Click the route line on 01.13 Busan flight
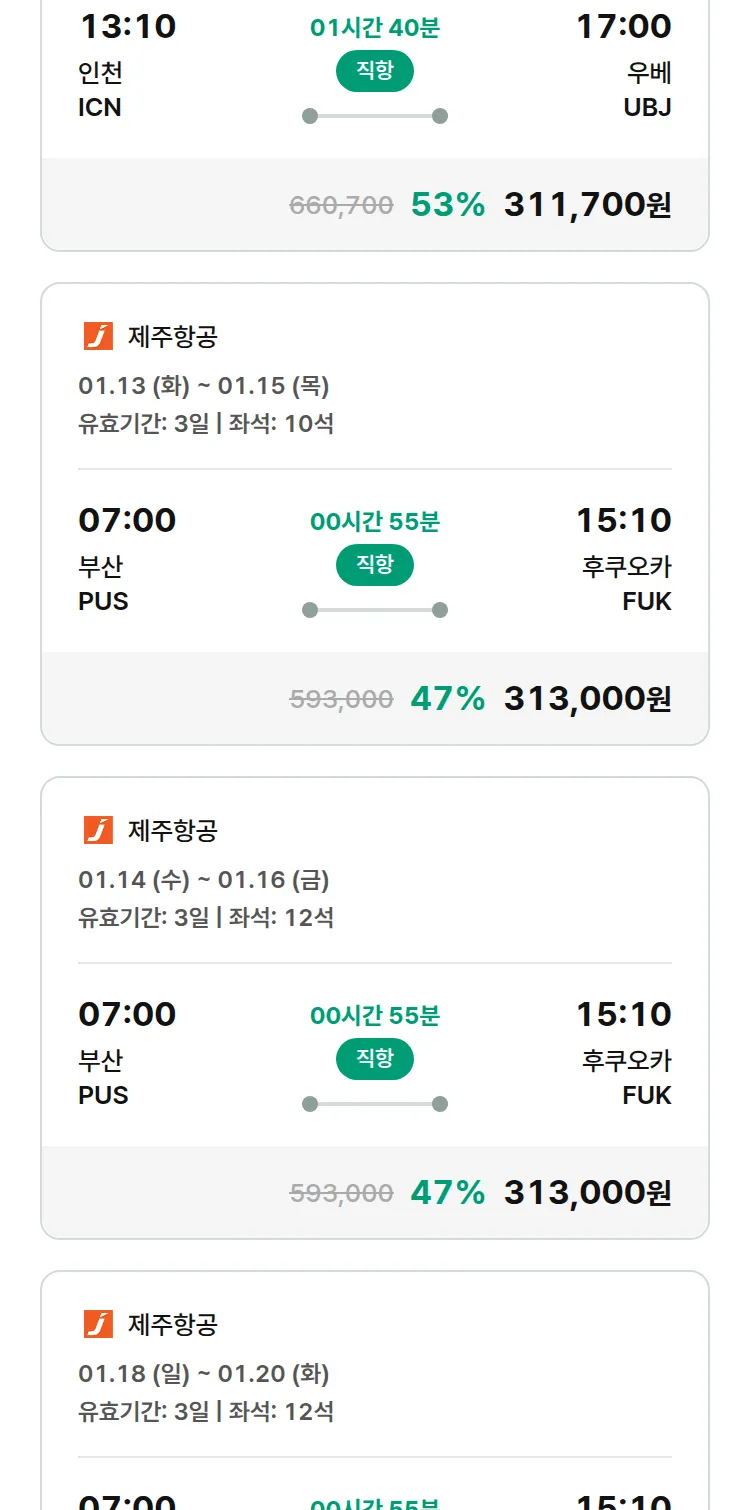The width and height of the screenshot is (750, 1510). (x=374, y=610)
